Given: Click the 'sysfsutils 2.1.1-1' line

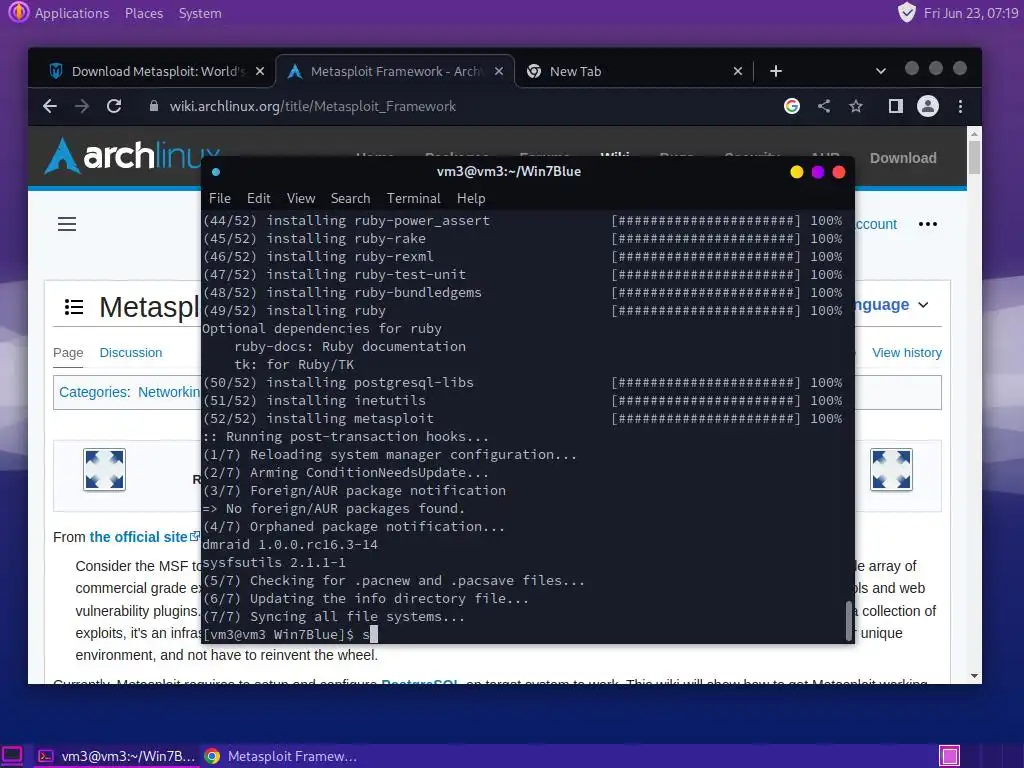Looking at the screenshot, I should (274, 562).
